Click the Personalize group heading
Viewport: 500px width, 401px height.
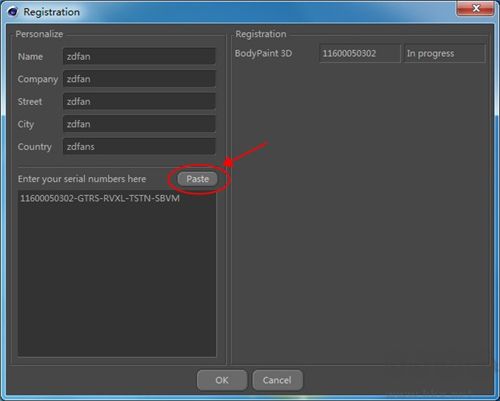tap(39, 34)
